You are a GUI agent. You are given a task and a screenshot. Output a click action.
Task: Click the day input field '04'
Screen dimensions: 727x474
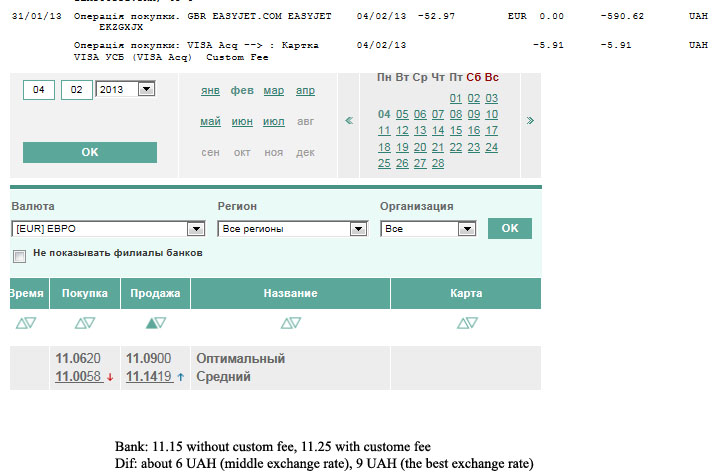[39, 90]
